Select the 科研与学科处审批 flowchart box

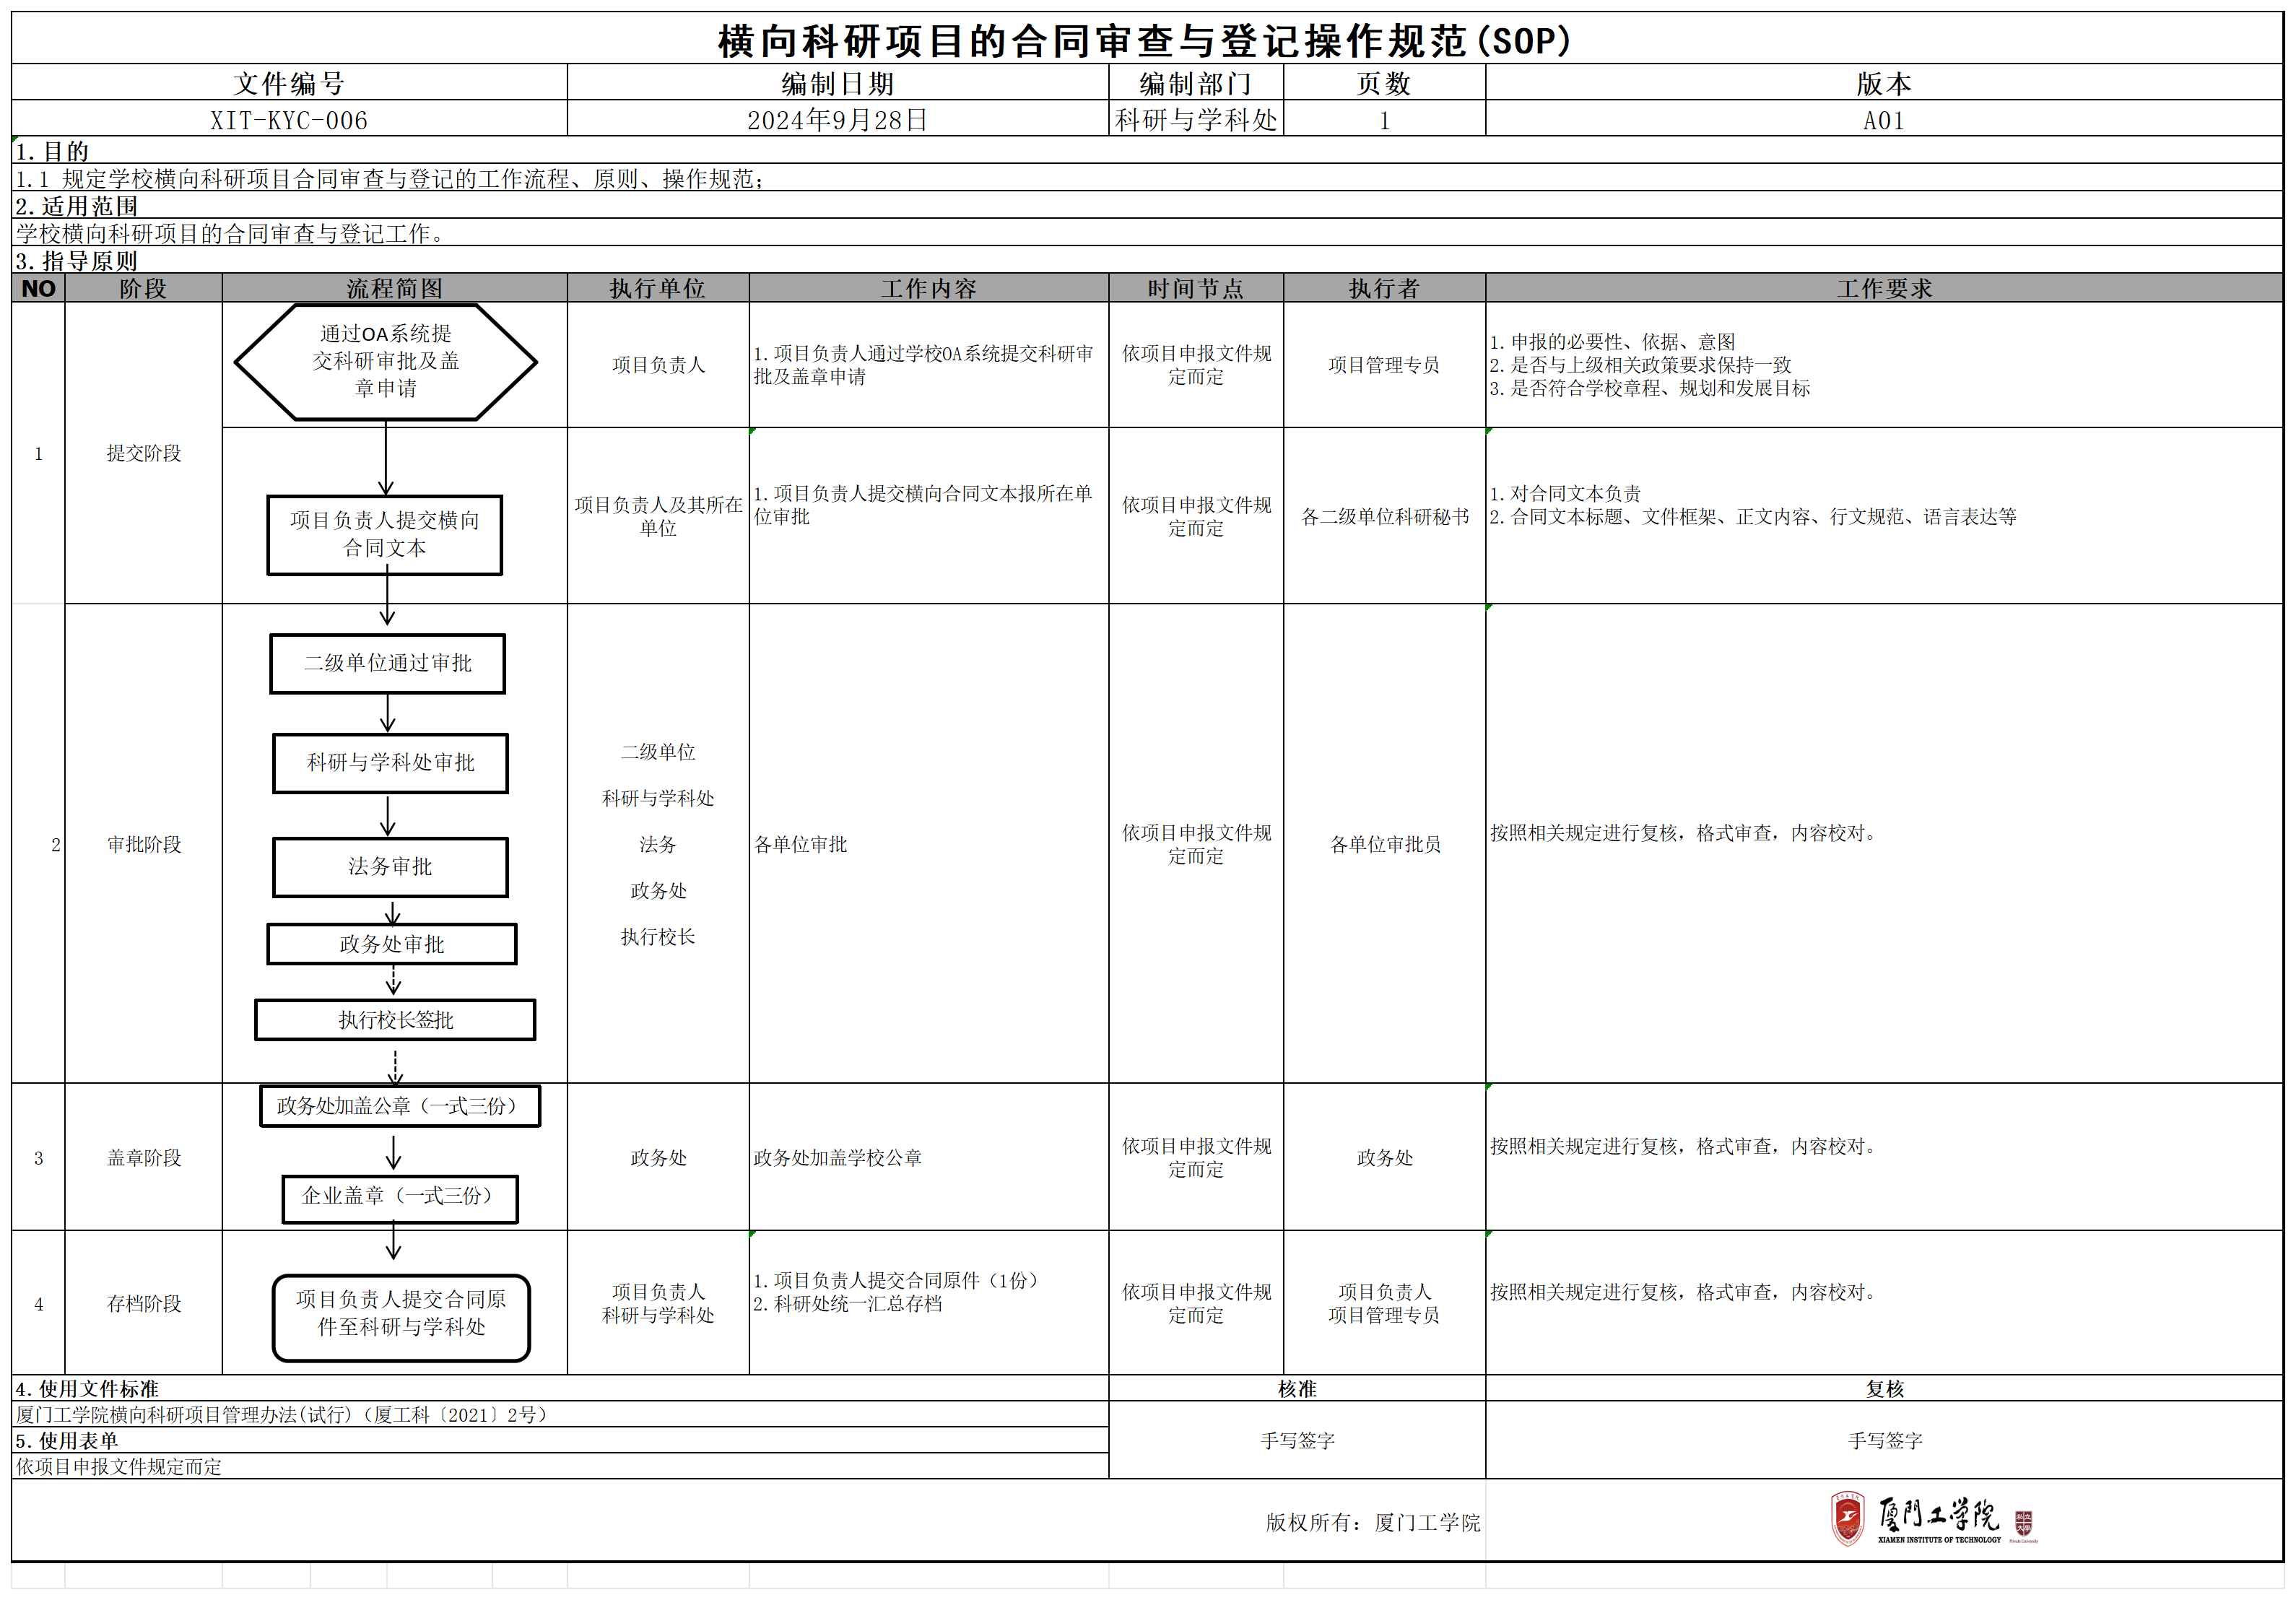[x=391, y=763]
